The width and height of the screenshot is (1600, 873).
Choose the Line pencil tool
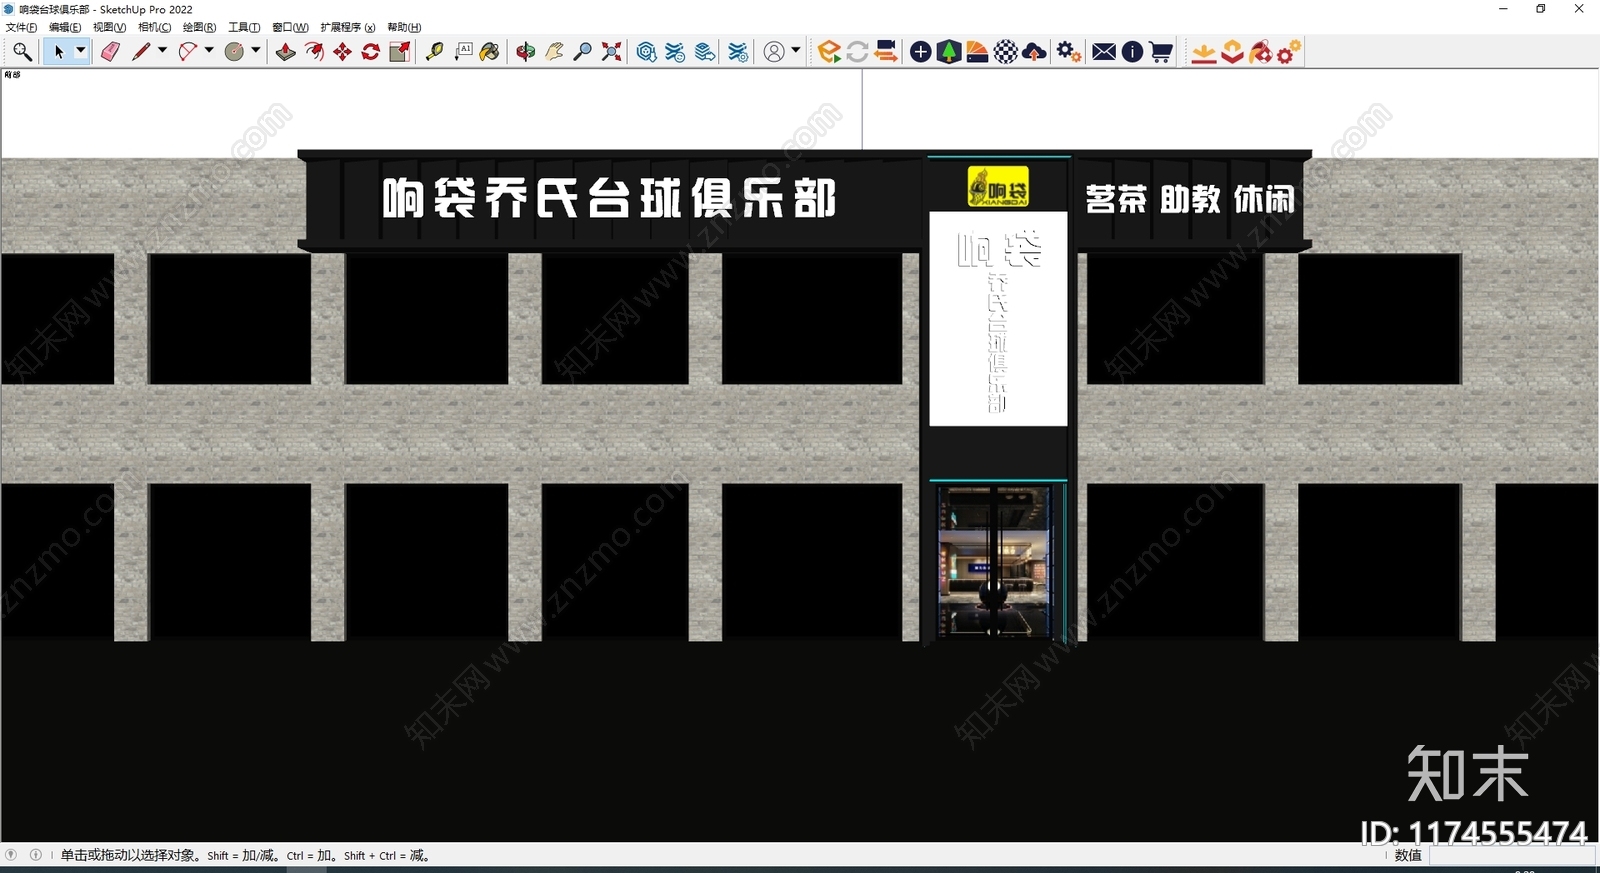tap(140, 52)
